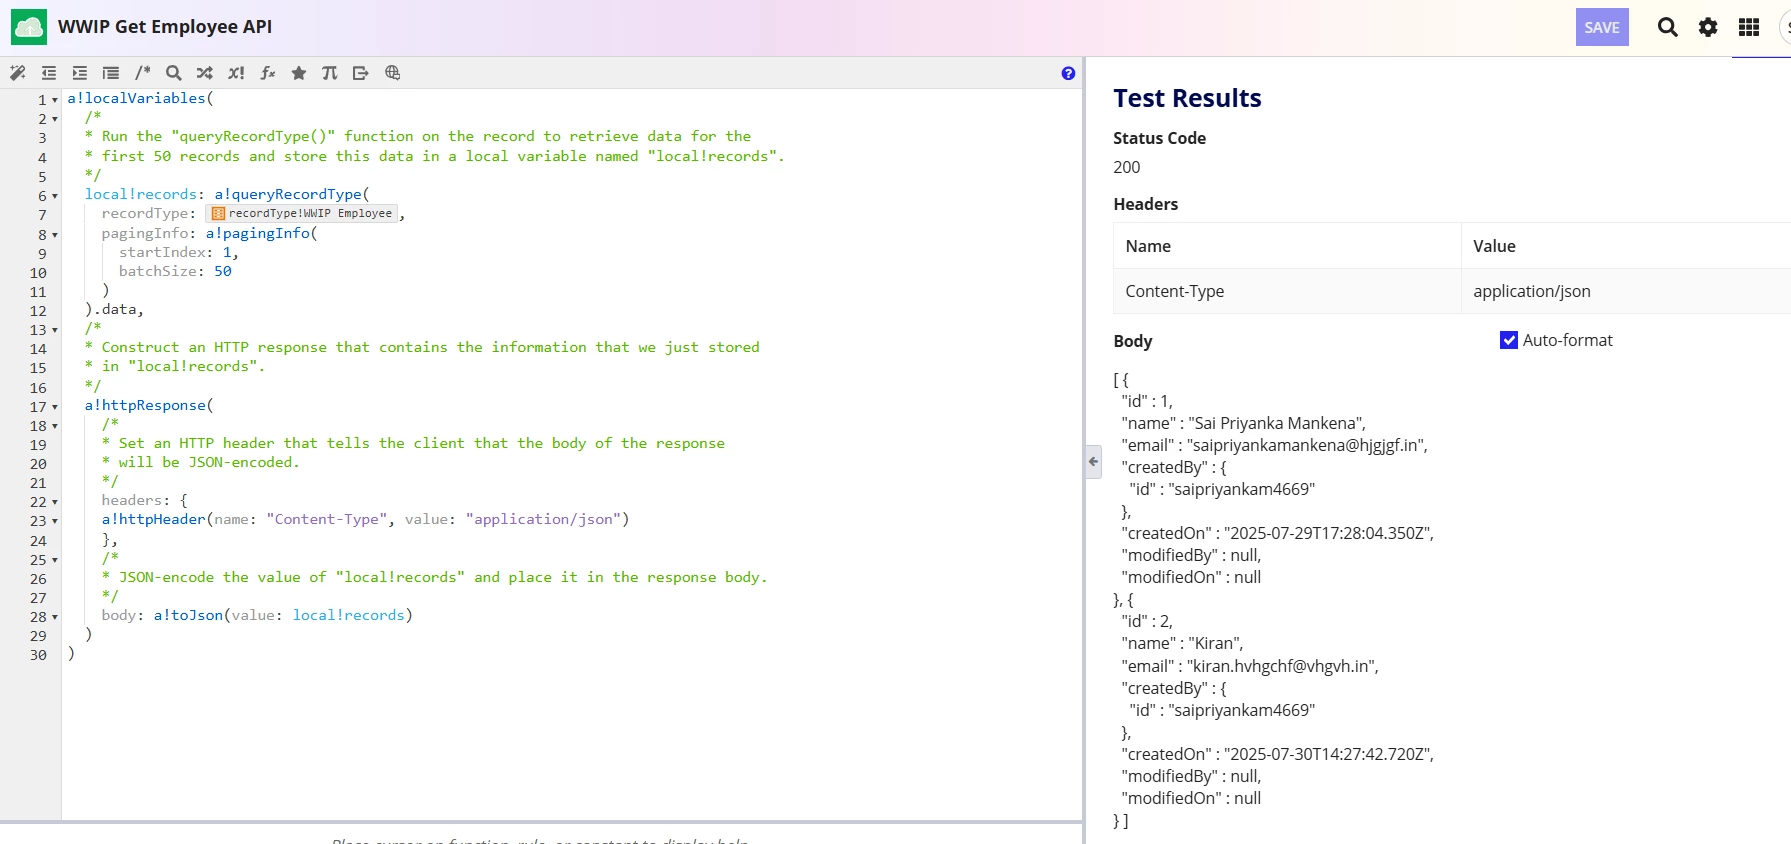This screenshot has height=844, width=1791.
Task: Click the saipriyankamankena@hjgjgf.in email line
Action: click(x=1274, y=445)
